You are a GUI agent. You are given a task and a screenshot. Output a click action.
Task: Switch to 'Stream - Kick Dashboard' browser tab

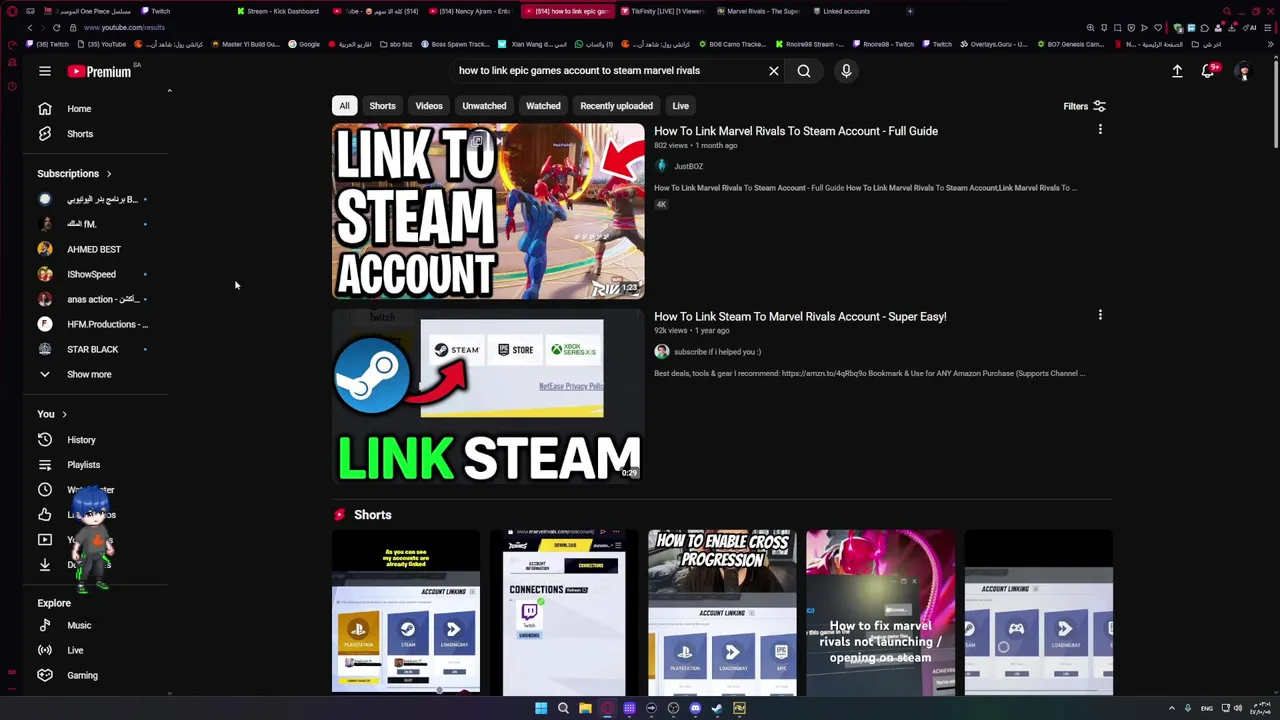pos(278,12)
